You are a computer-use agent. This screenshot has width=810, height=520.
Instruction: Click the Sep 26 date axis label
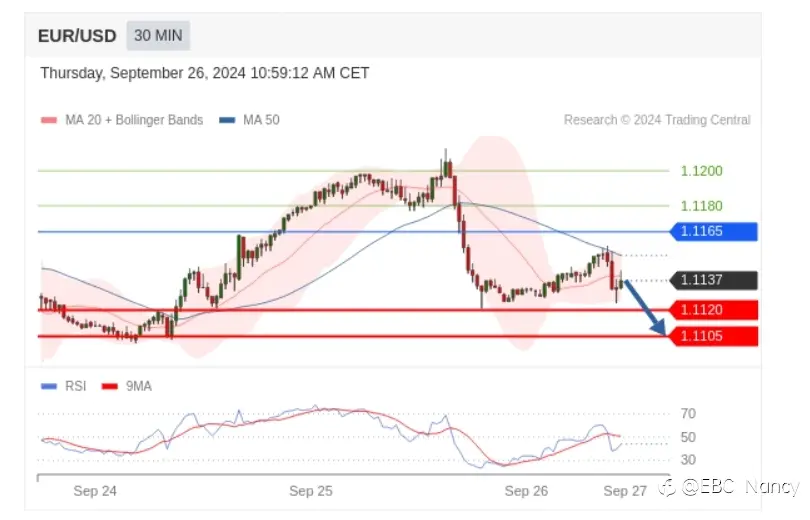click(x=526, y=491)
